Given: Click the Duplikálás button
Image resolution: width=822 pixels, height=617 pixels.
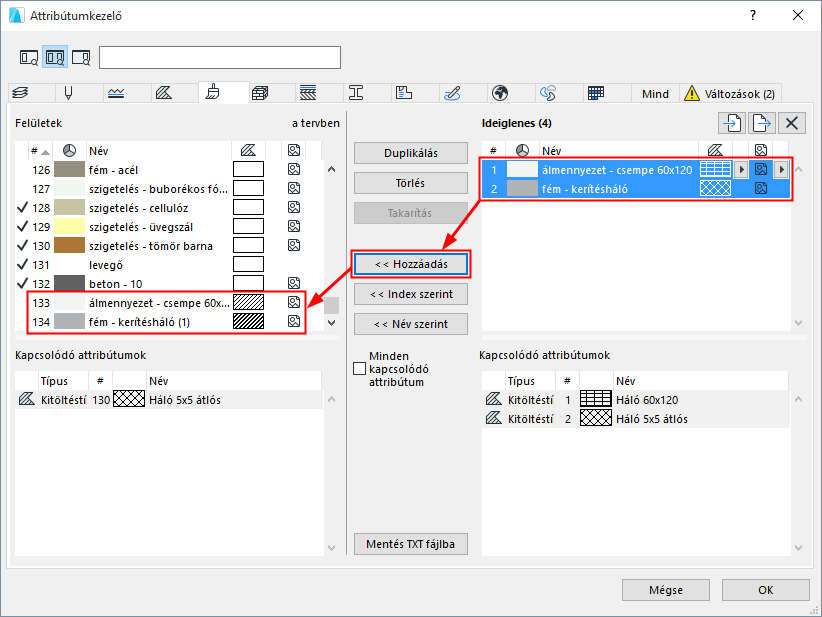Looking at the screenshot, I should pos(410,153).
